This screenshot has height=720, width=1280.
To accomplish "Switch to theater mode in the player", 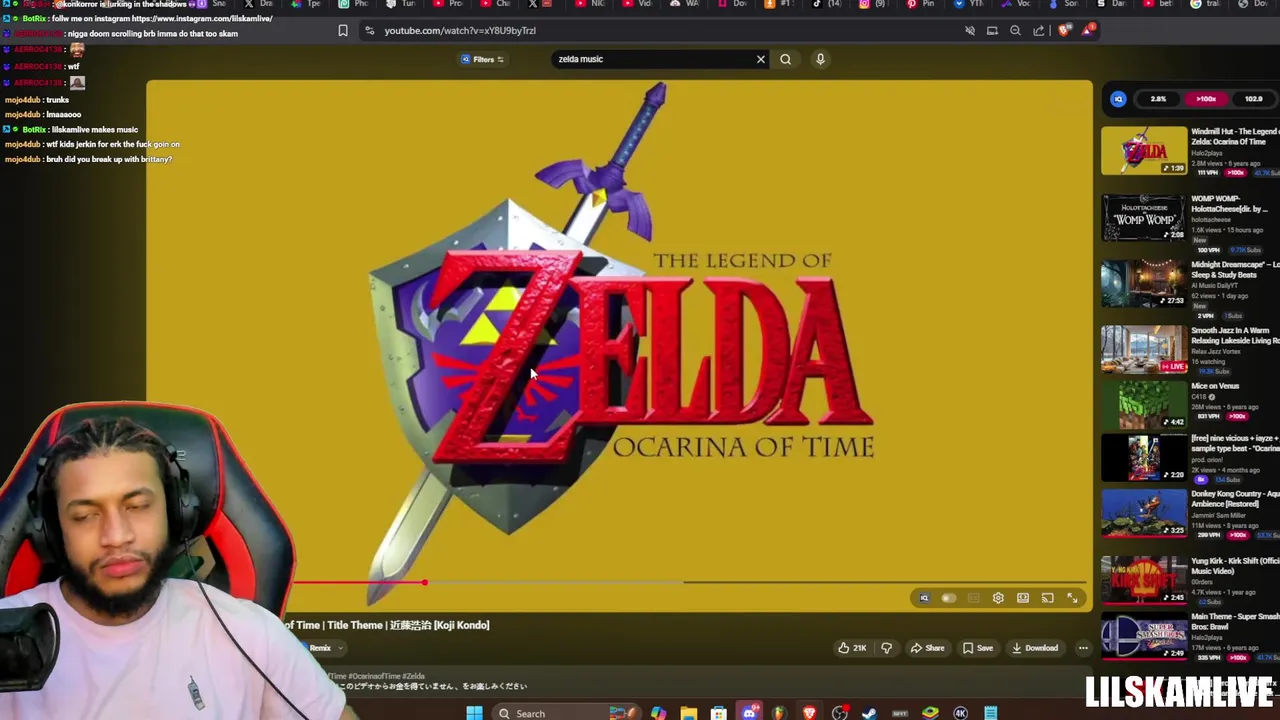I will tap(1023, 598).
